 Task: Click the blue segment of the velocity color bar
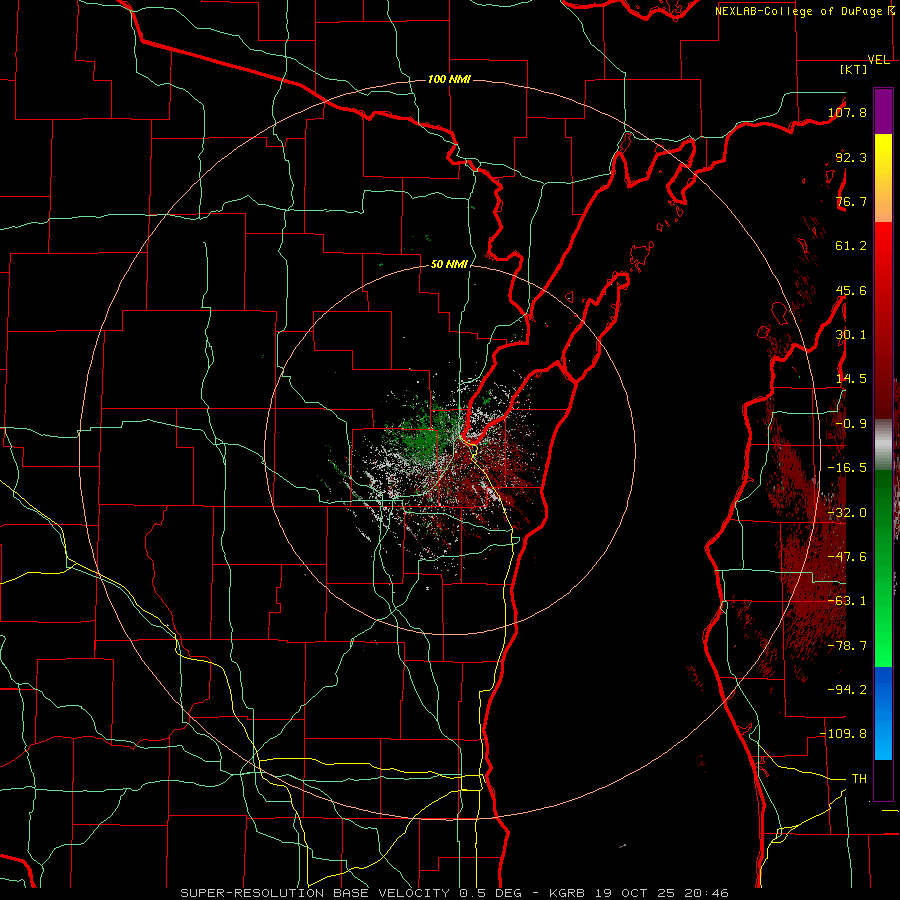tap(883, 713)
